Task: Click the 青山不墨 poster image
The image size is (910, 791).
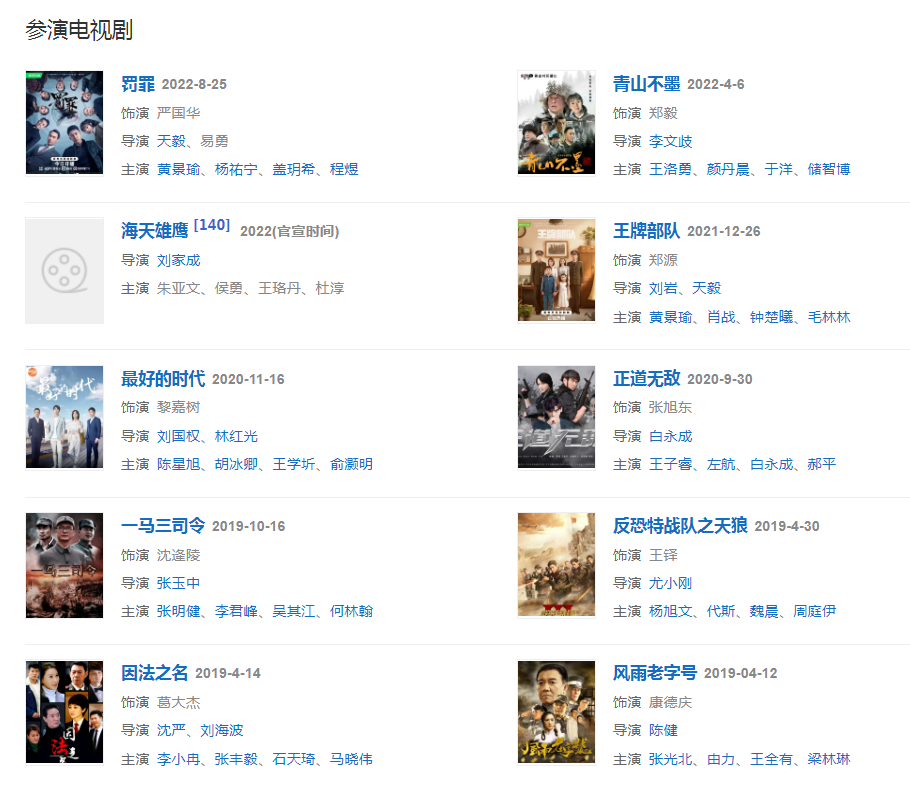Action: click(x=556, y=123)
